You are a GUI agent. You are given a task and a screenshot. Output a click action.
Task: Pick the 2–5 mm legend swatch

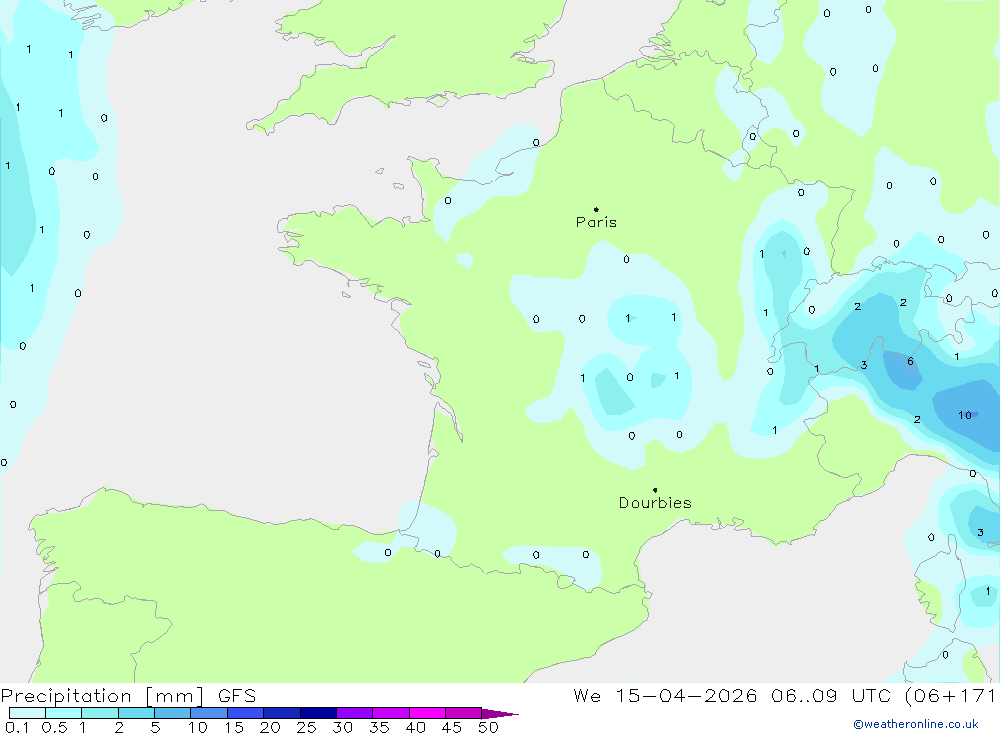click(x=136, y=713)
